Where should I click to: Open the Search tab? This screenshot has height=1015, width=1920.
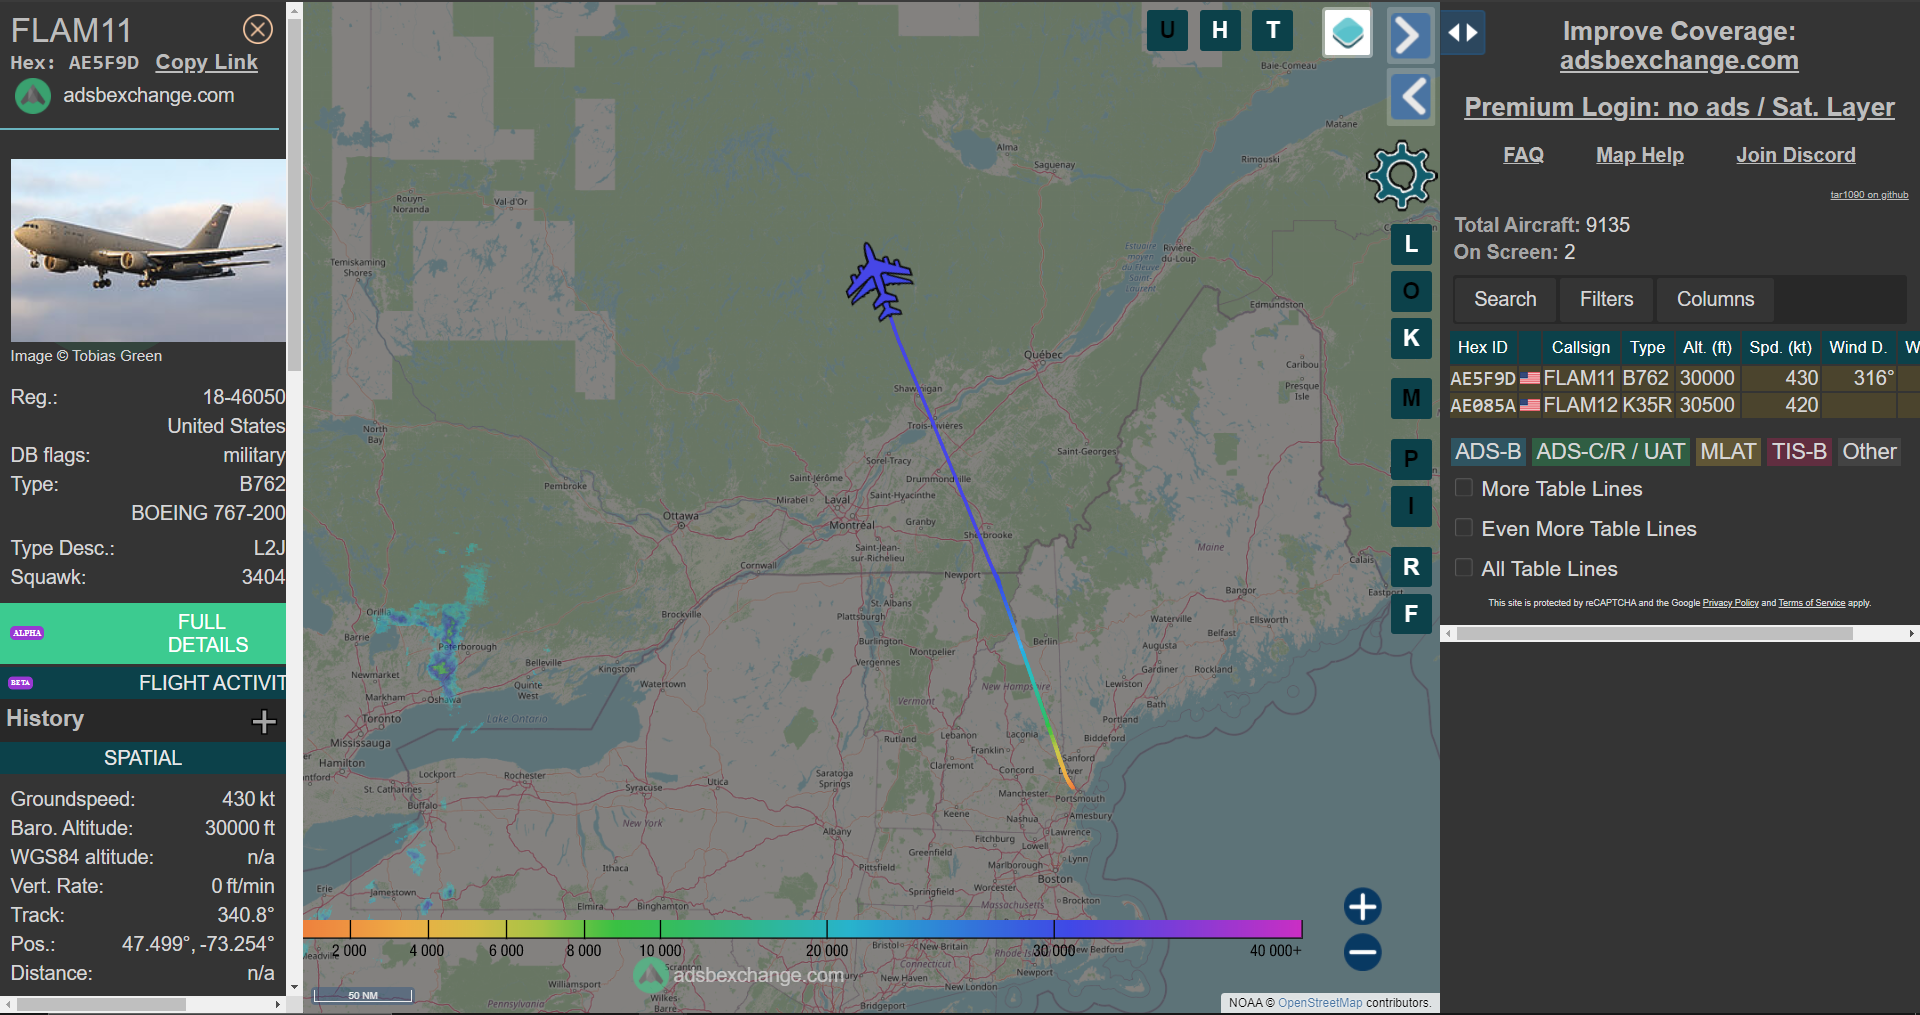tap(1505, 299)
